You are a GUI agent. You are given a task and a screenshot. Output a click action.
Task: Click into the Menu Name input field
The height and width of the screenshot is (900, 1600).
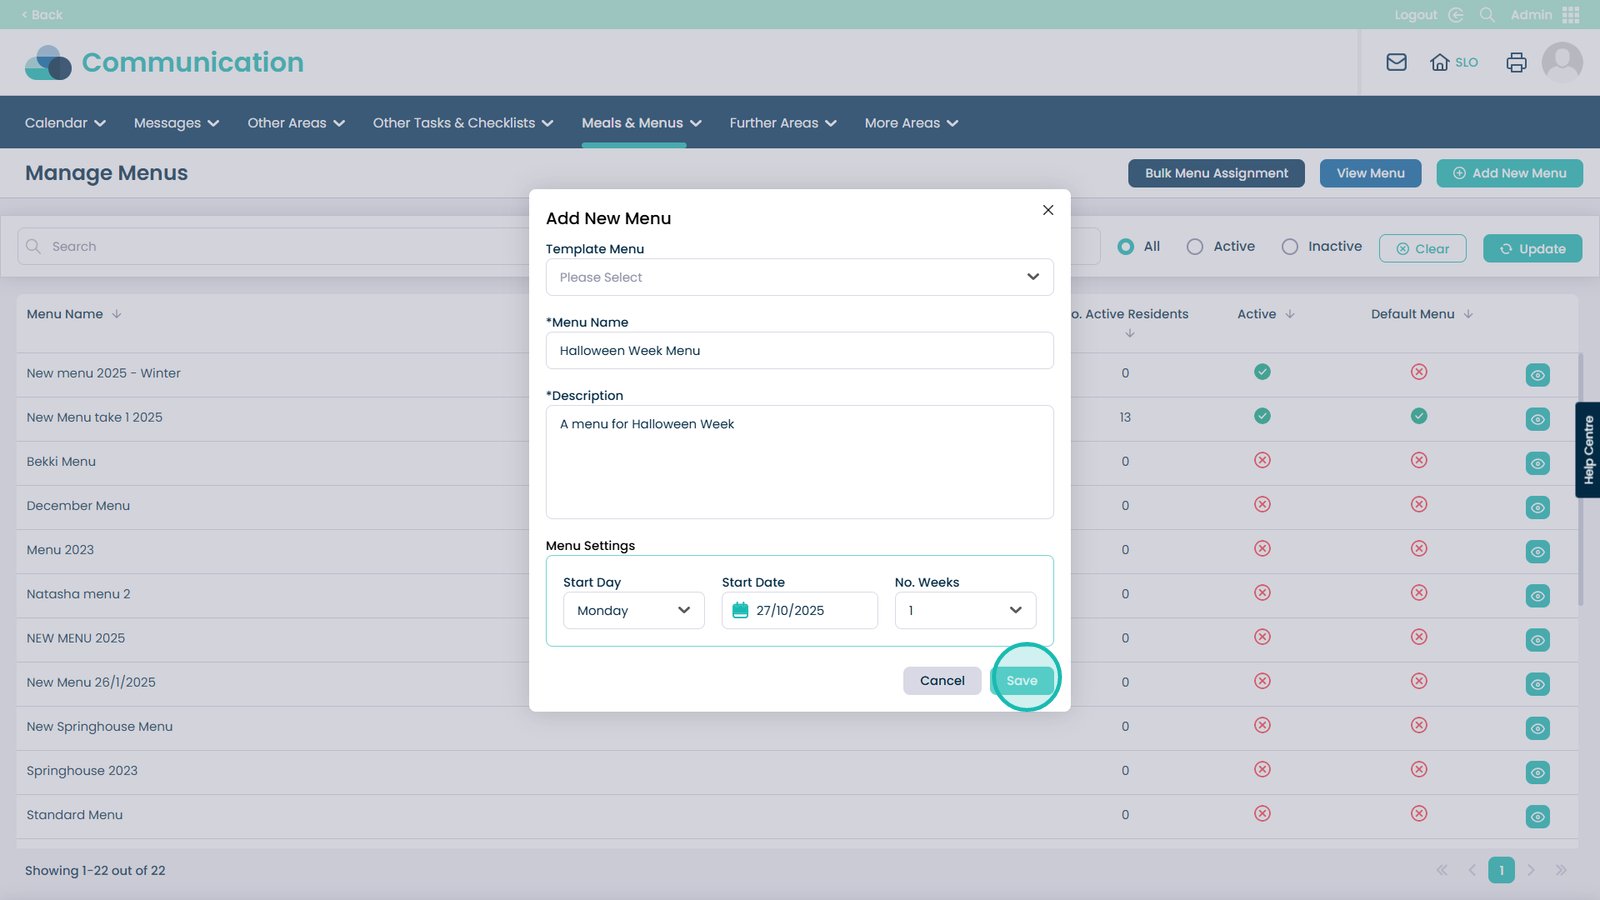tap(799, 351)
